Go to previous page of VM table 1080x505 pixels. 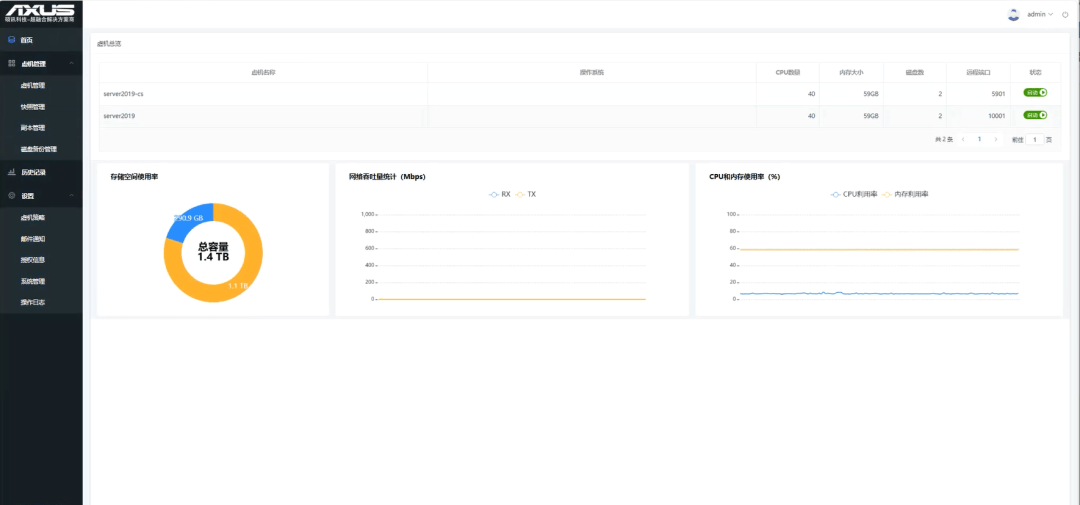pyautogui.click(x=963, y=139)
